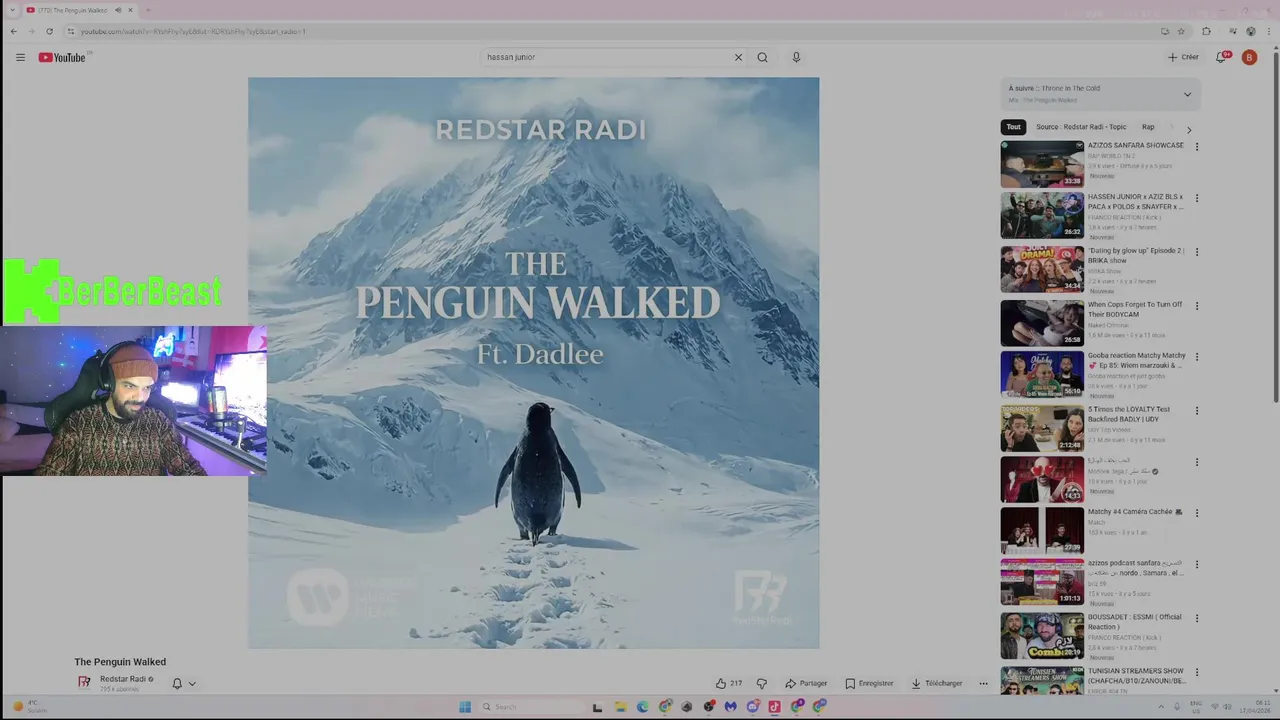Open options for Gooba reaction Matchy video
The height and width of the screenshot is (720, 1280).
click(x=1196, y=356)
